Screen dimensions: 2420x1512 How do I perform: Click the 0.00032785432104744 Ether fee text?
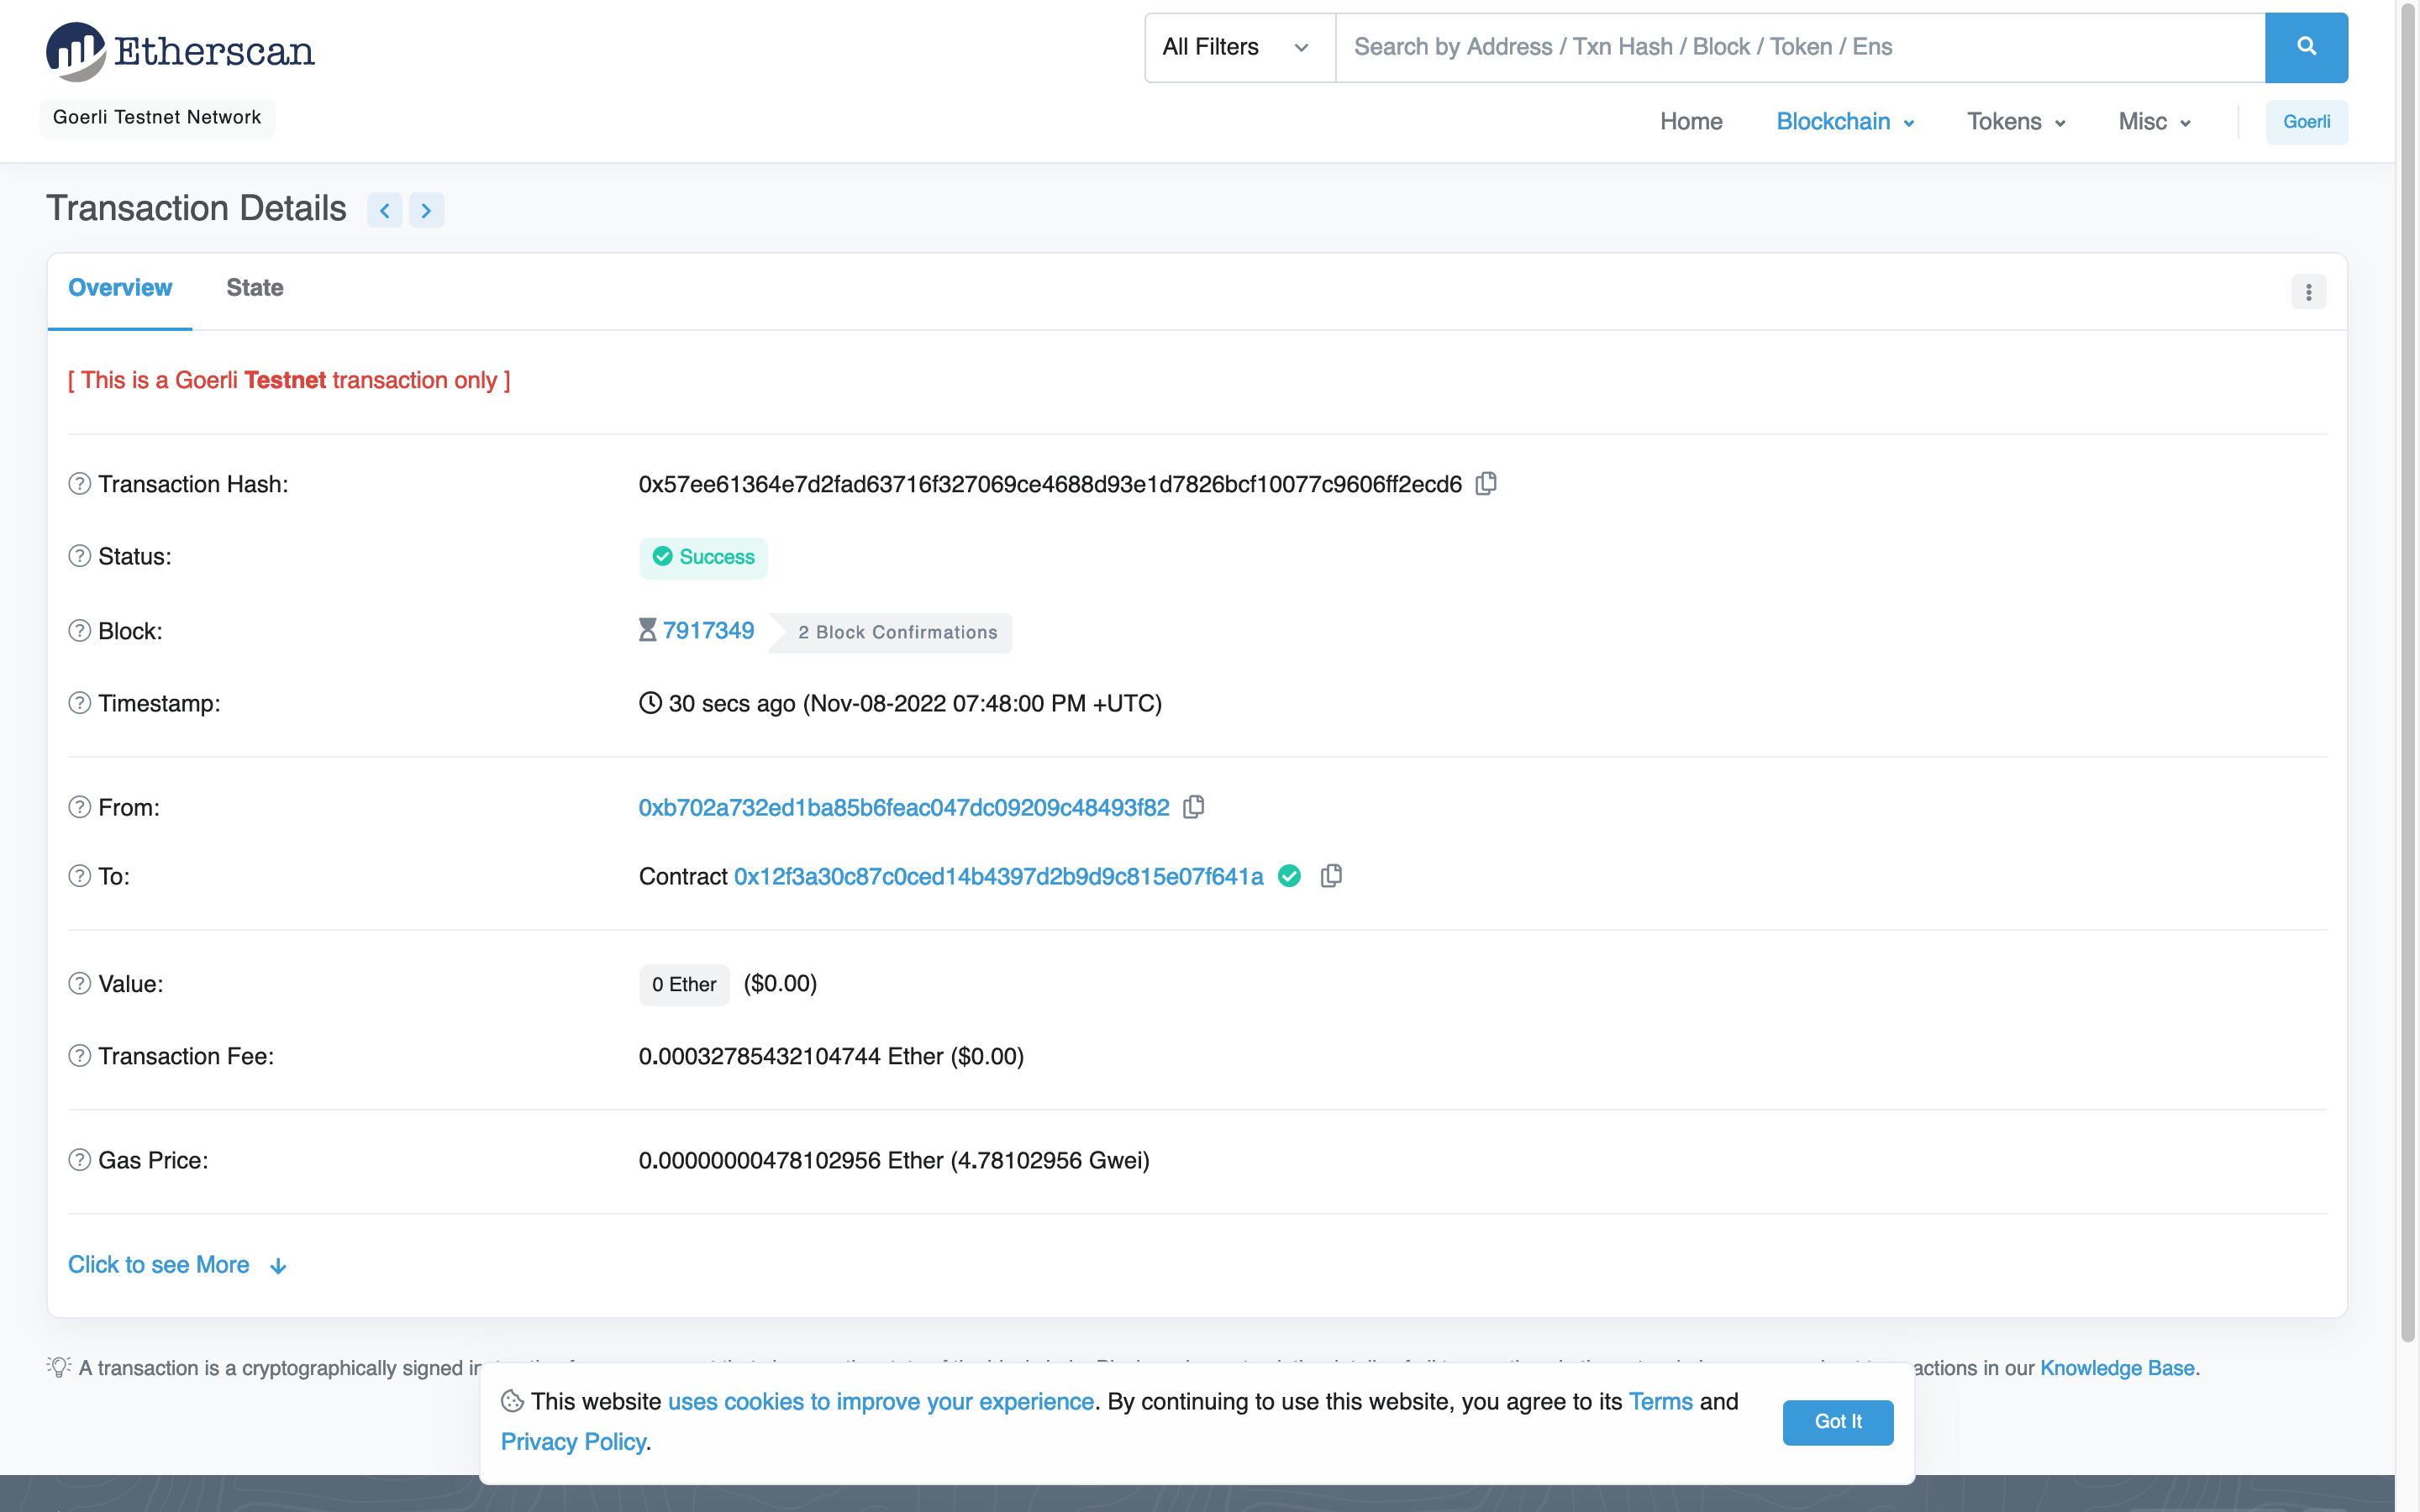831,1057
